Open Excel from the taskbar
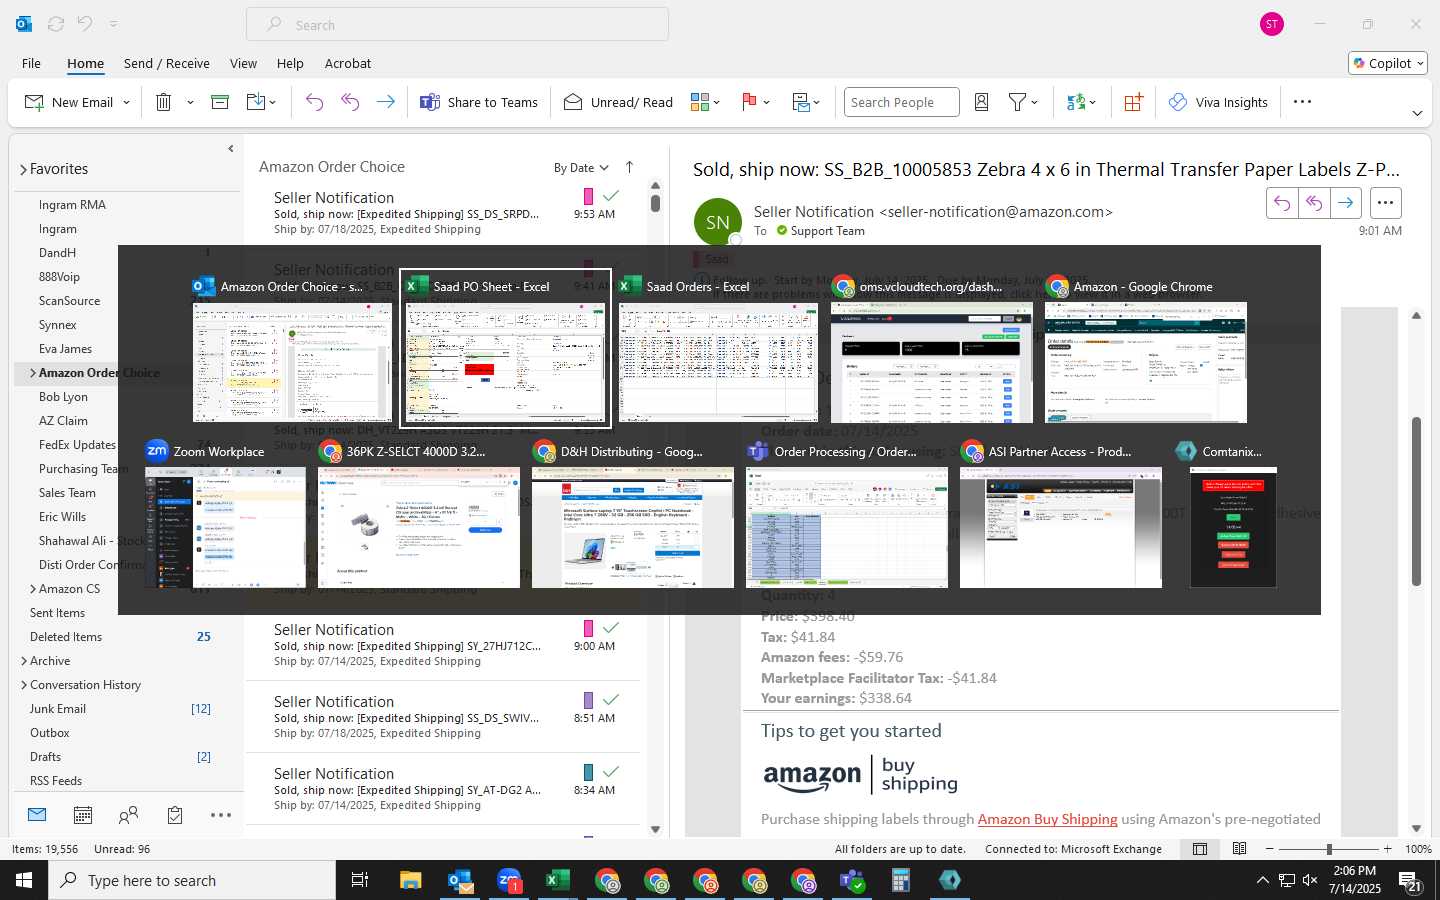Viewport: 1440px width, 900px height. click(558, 880)
